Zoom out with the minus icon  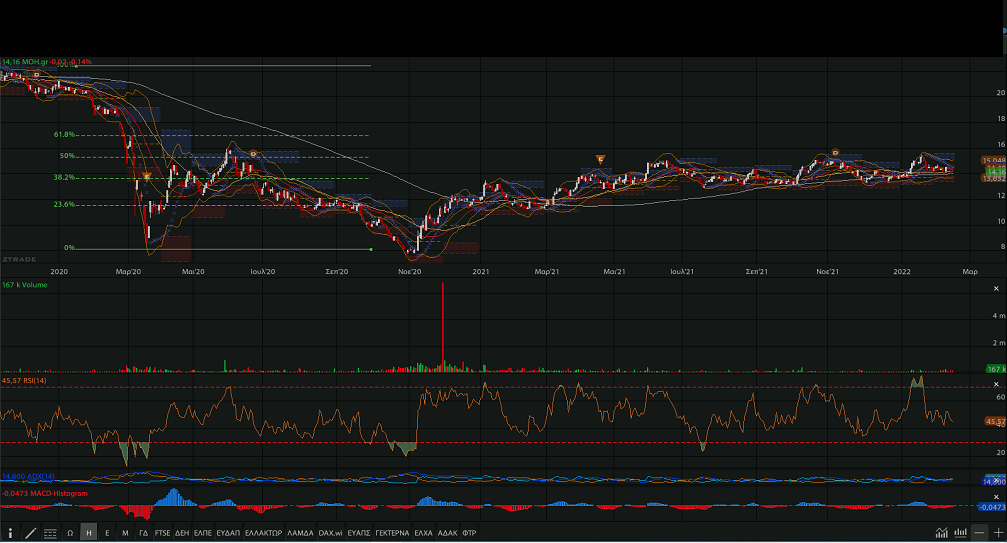click(979, 532)
